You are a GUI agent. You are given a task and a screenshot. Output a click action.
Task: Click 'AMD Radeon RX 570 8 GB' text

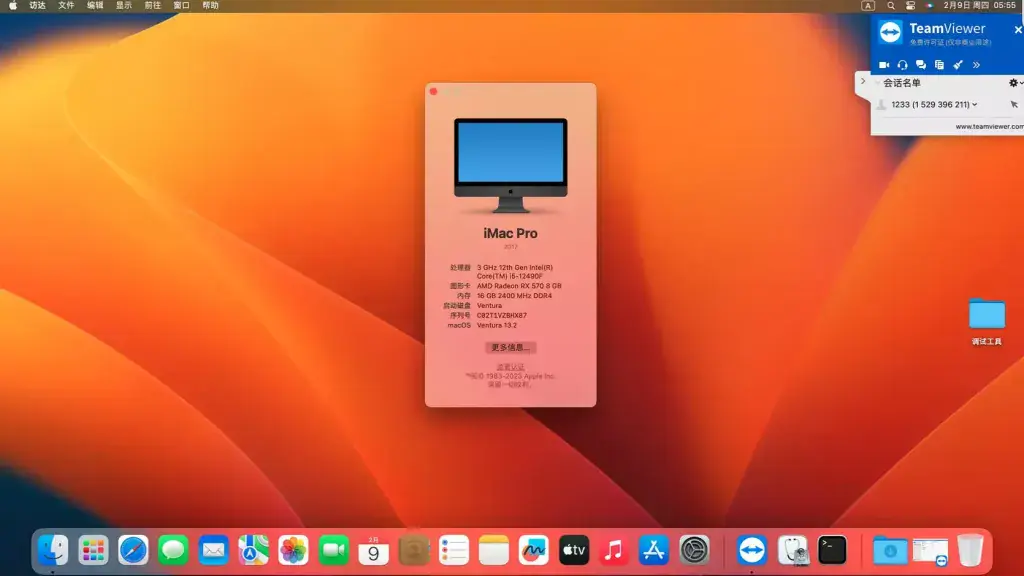coord(519,286)
